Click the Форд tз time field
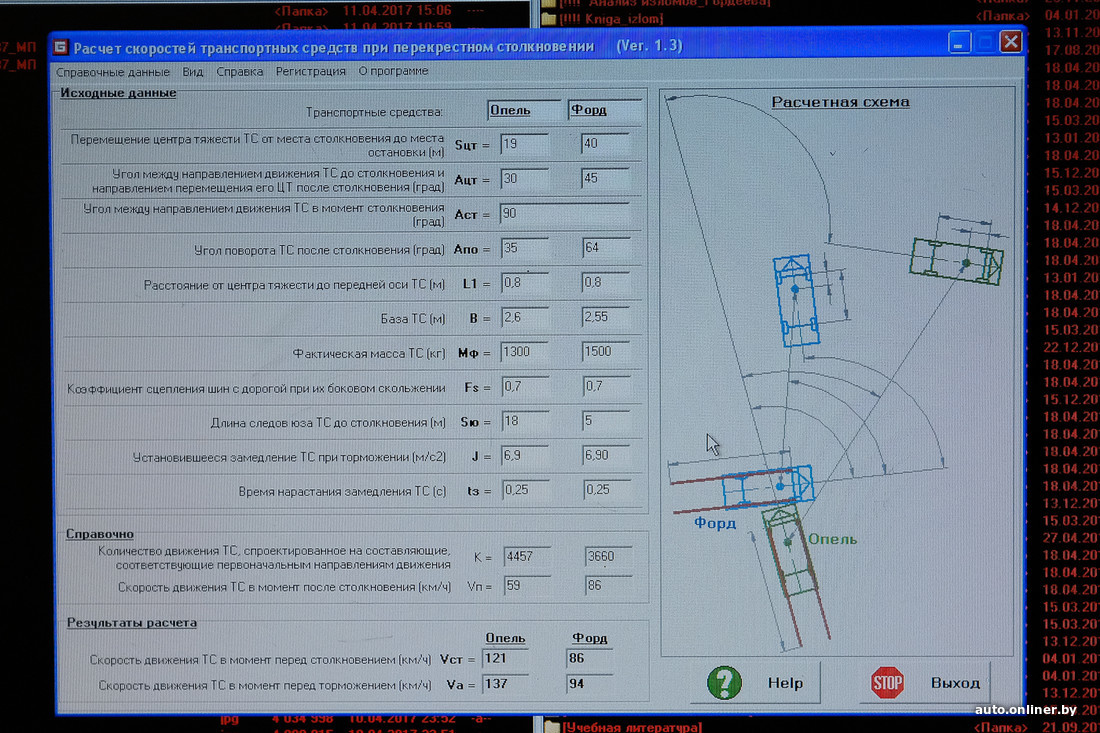This screenshot has height=733, width=1100. coord(608,490)
